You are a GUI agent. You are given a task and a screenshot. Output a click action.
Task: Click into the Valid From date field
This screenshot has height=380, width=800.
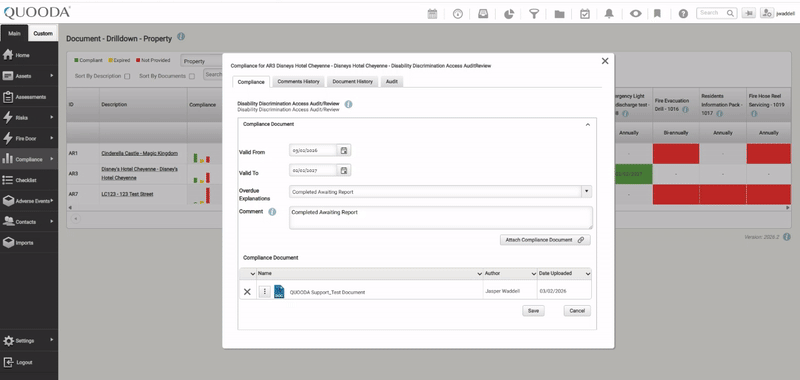click(313, 150)
